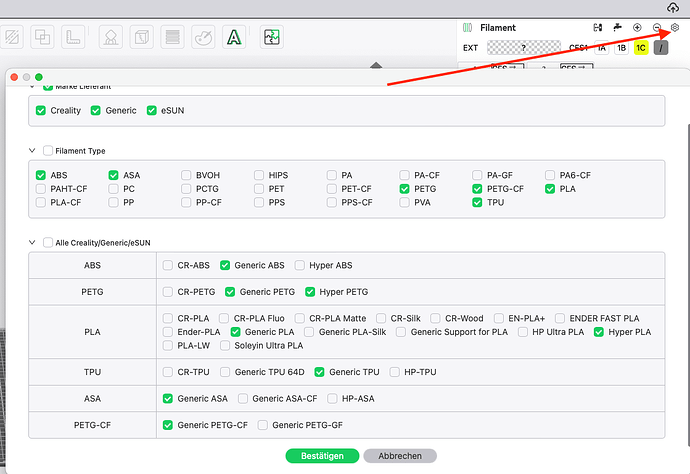The height and width of the screenshot is (474, 690).
Task: Select the puzzle piece assembly tool
Action: (x=272, y=37)
